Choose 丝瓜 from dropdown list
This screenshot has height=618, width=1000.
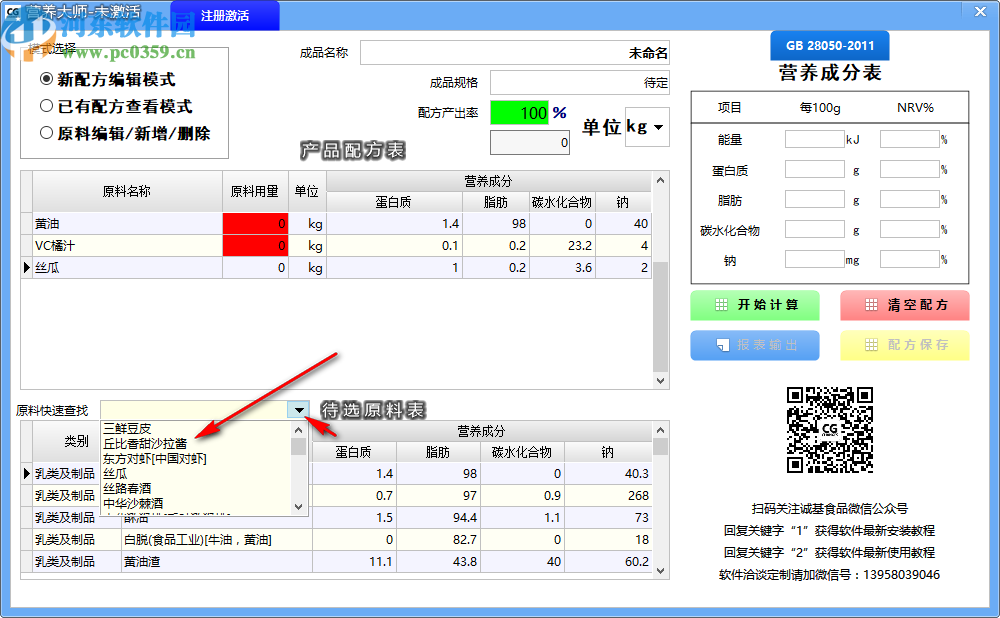pos(115,473)
